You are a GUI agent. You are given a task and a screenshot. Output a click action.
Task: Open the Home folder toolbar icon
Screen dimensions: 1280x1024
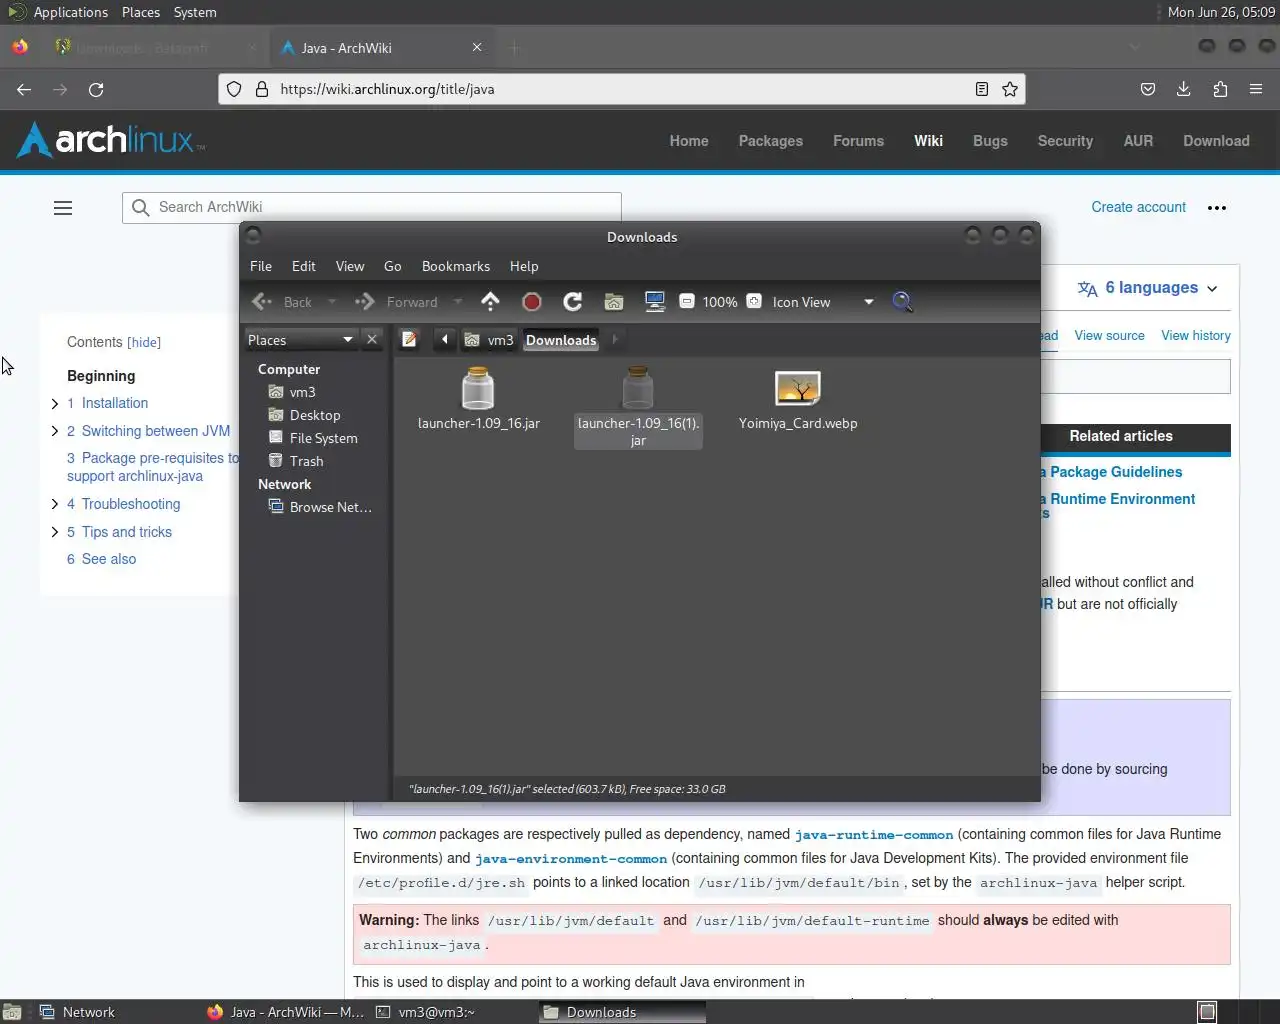614,301
